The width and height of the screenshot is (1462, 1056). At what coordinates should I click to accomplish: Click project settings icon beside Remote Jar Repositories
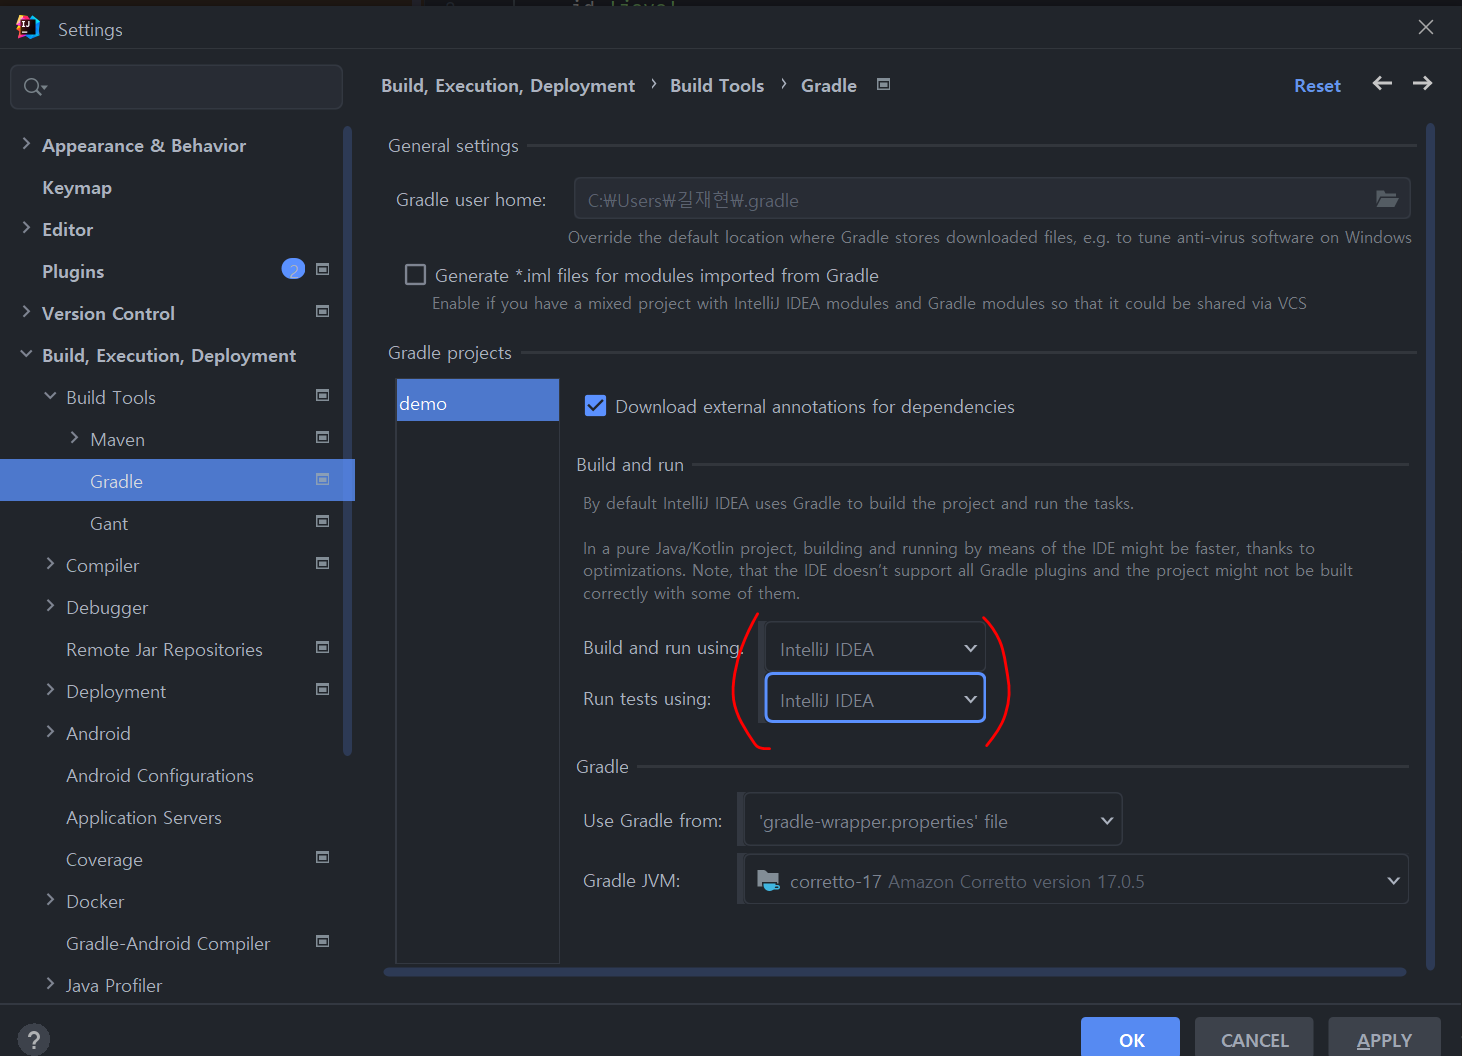point(322,647)
